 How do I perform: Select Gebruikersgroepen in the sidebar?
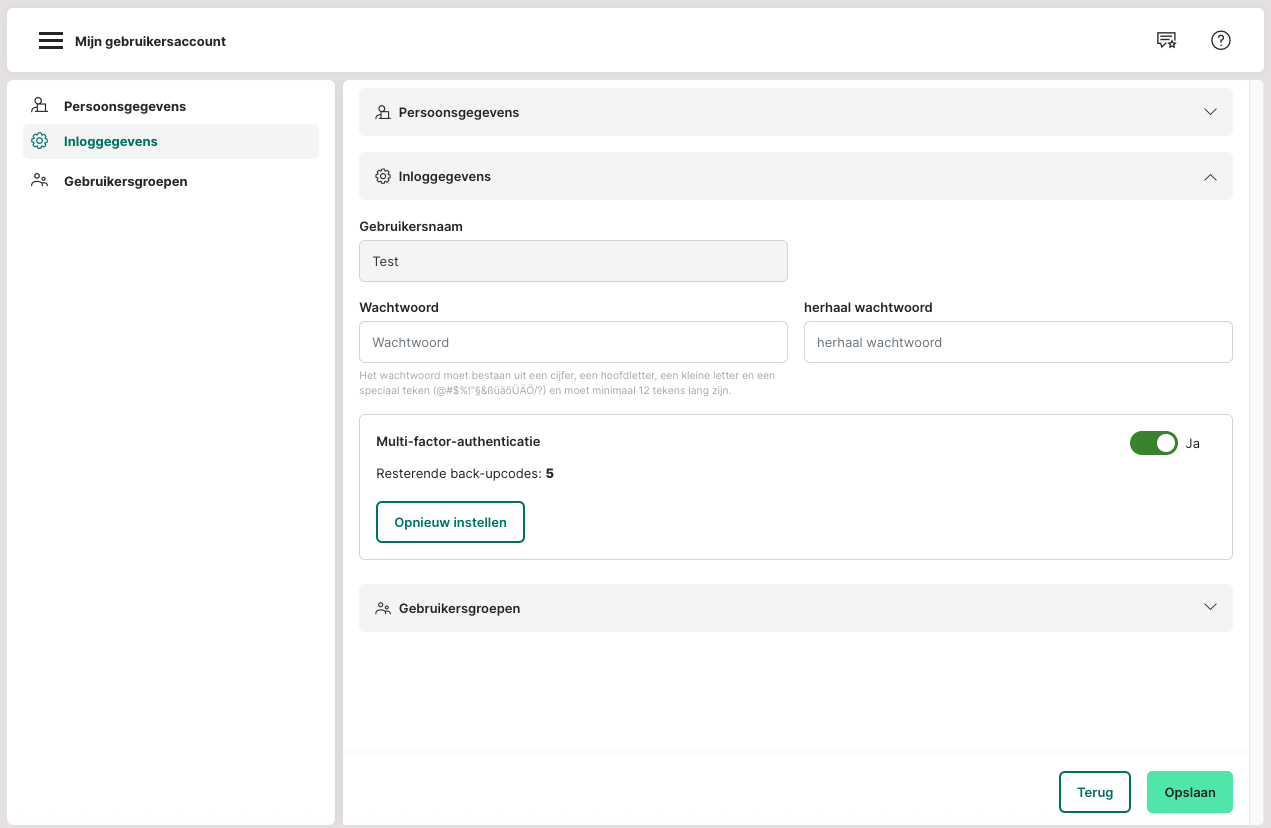click(x=126, y=181)
